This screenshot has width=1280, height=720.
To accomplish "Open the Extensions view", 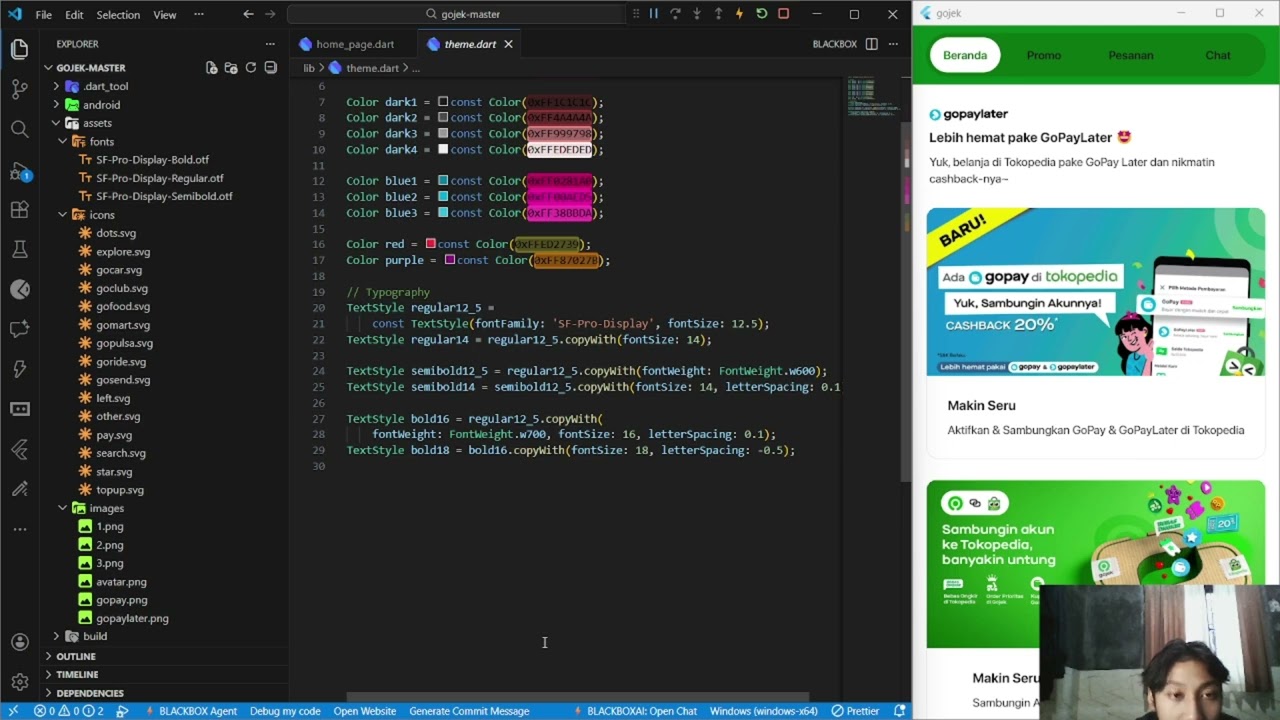I will (19, 210).
